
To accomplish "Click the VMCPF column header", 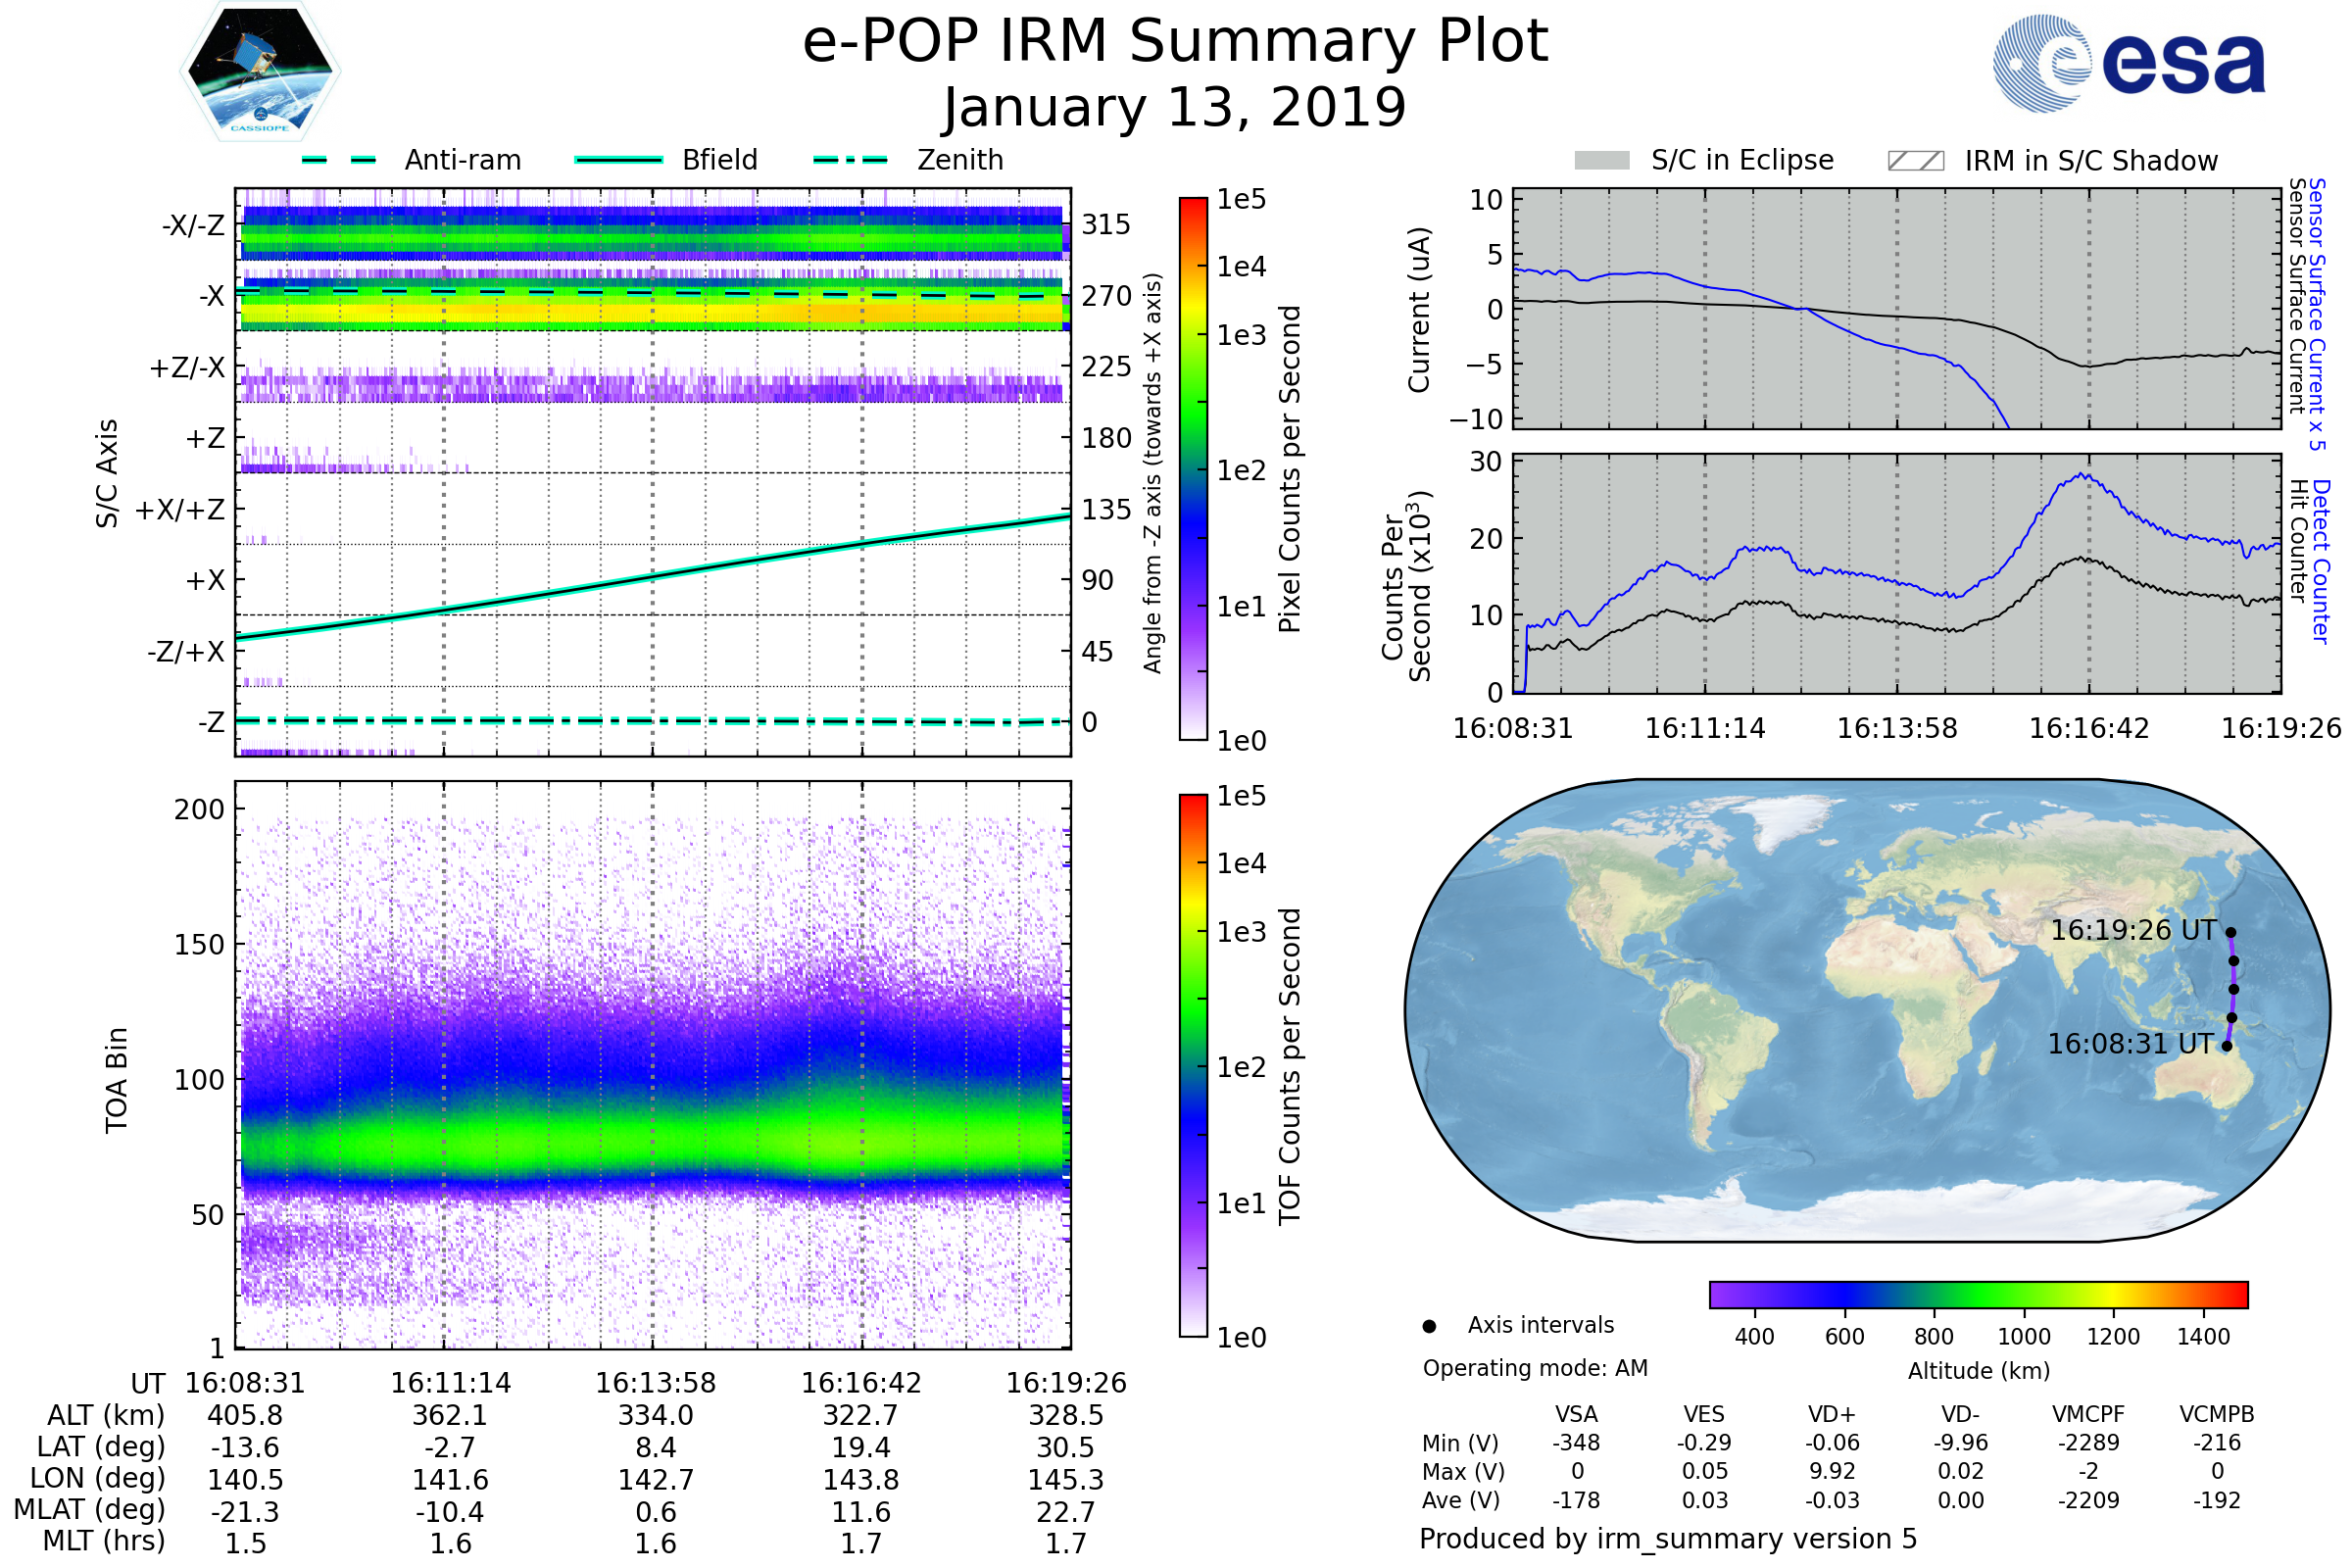I will pyautogui.click(x=2088, y=1414).
